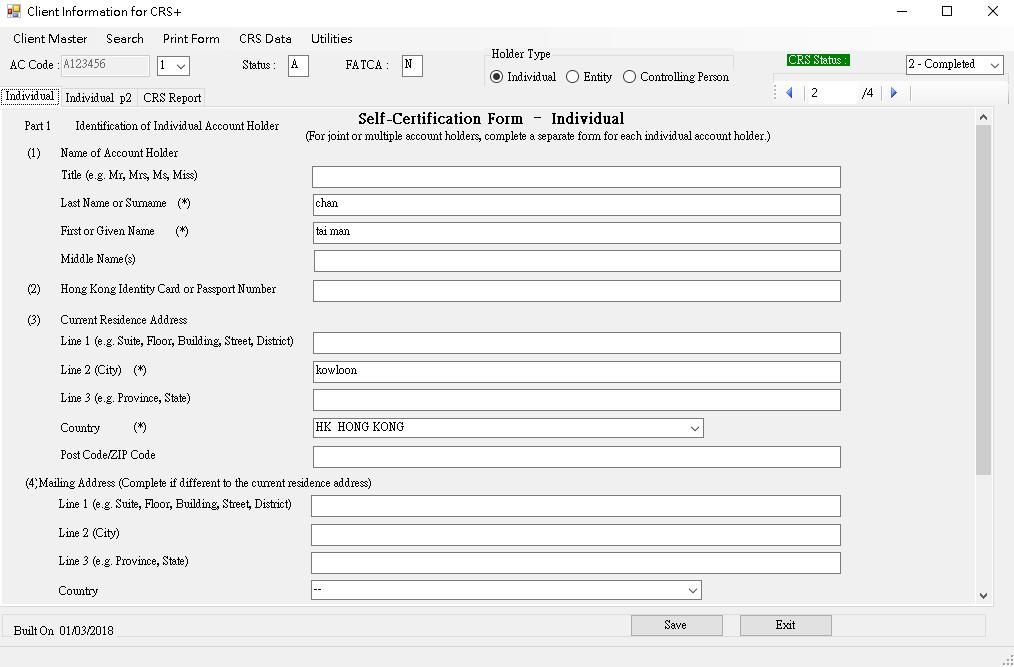1014x667 pixels.
Task: Focus the Middle Name(s) field
Action: 577,261
